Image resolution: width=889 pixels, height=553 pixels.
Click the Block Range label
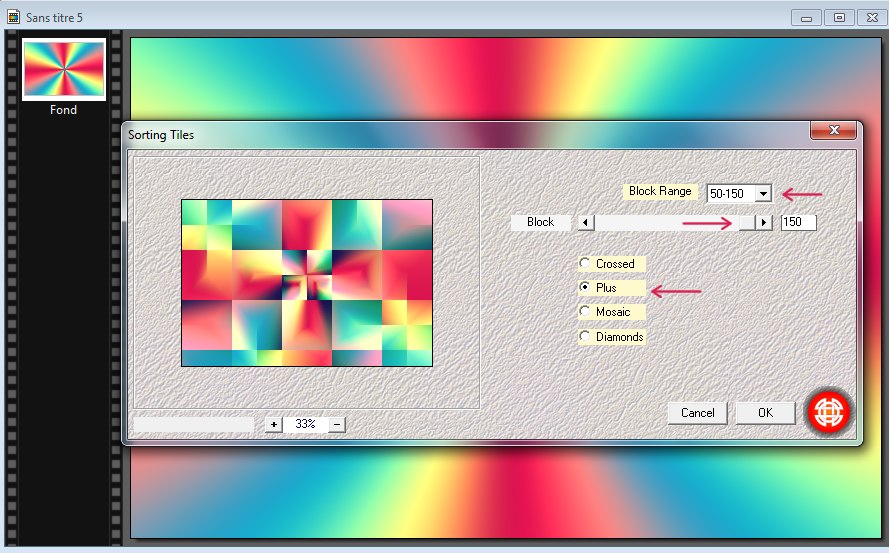(x=660, y=191)
